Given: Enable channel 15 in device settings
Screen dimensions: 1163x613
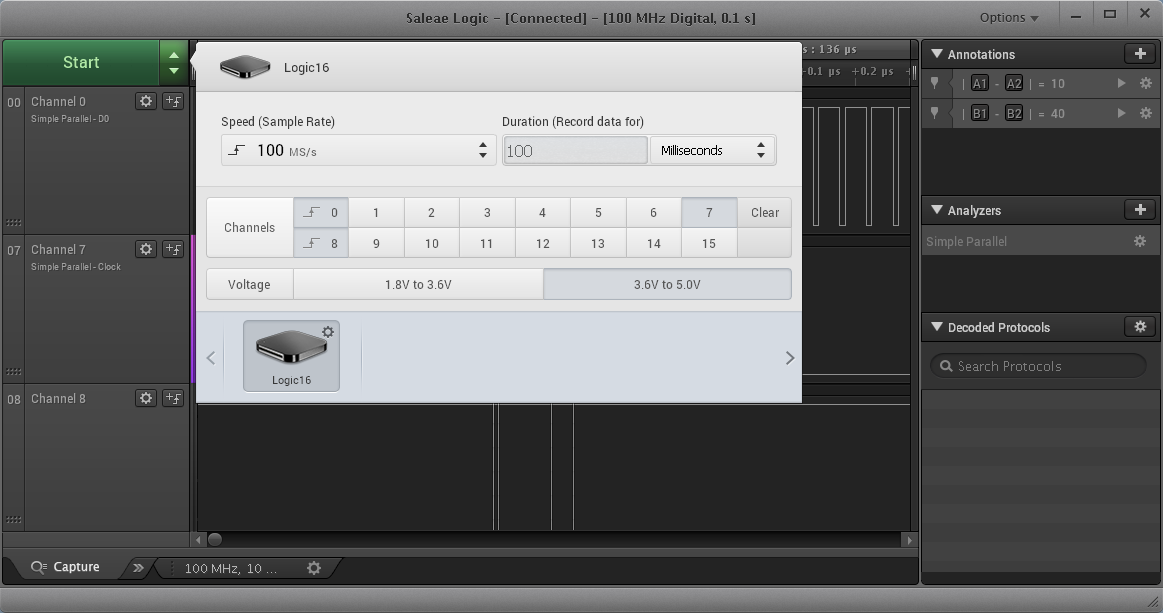Looking at the screenshot, I should (x=709, y=243).
